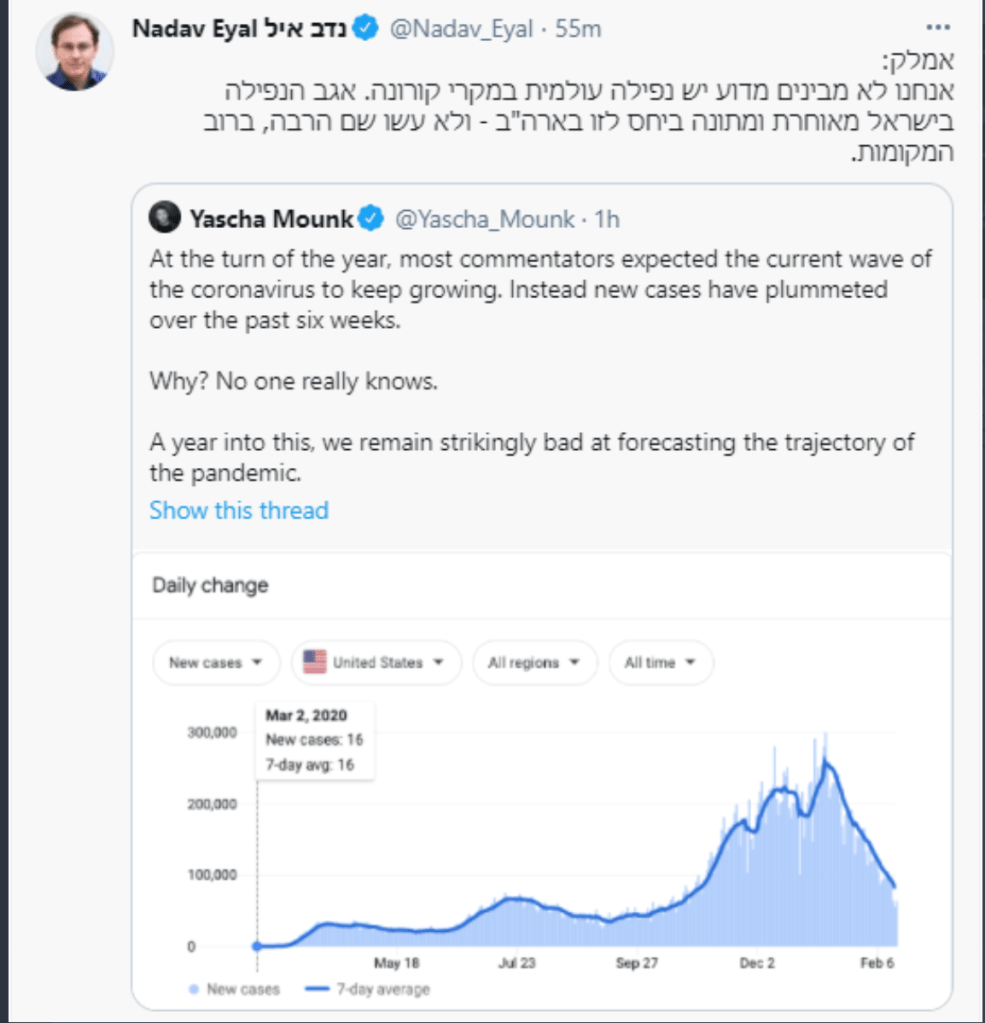Click Nadav Eyal's blue verified badge
The width and height of the screenshot is (985, 1023).
[366, 30]
